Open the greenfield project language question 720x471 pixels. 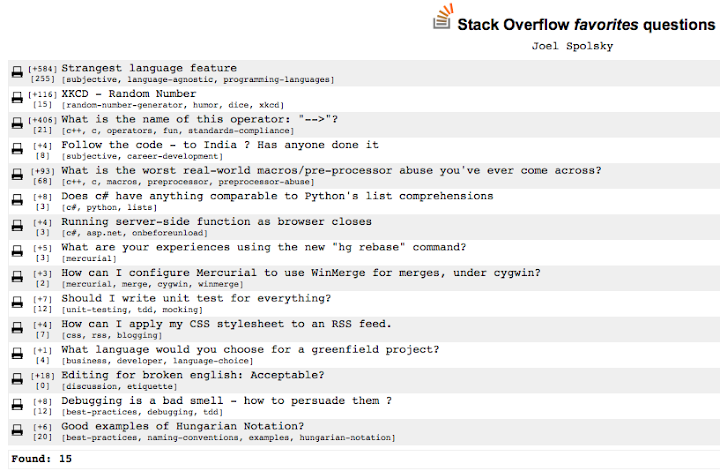250,349
